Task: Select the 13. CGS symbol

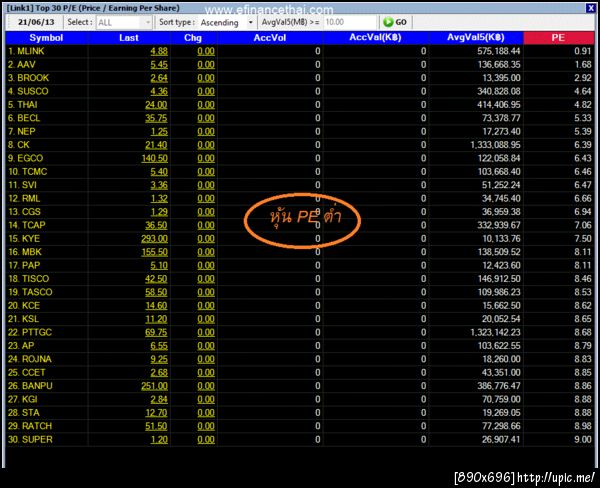Action: click(24, 212)
